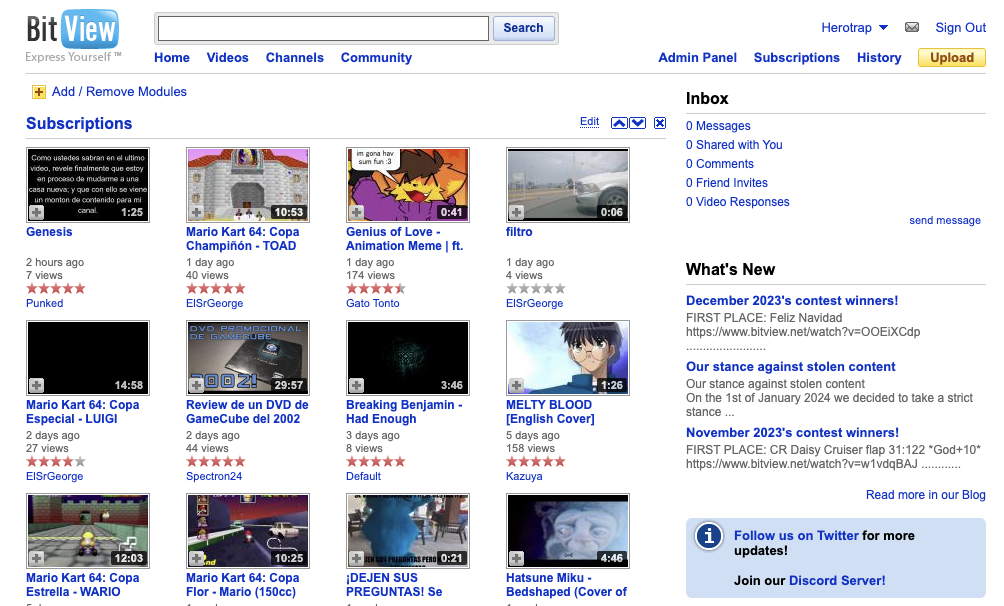Viewport: 1004px width, 606px height.
Task: Close the Subscriptions module
Action: 660,123
